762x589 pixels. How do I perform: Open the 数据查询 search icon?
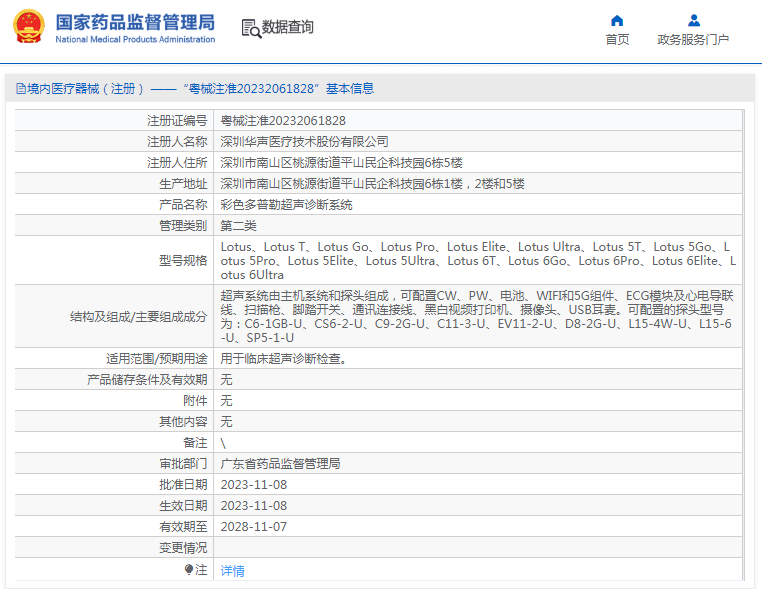(251, 28)
